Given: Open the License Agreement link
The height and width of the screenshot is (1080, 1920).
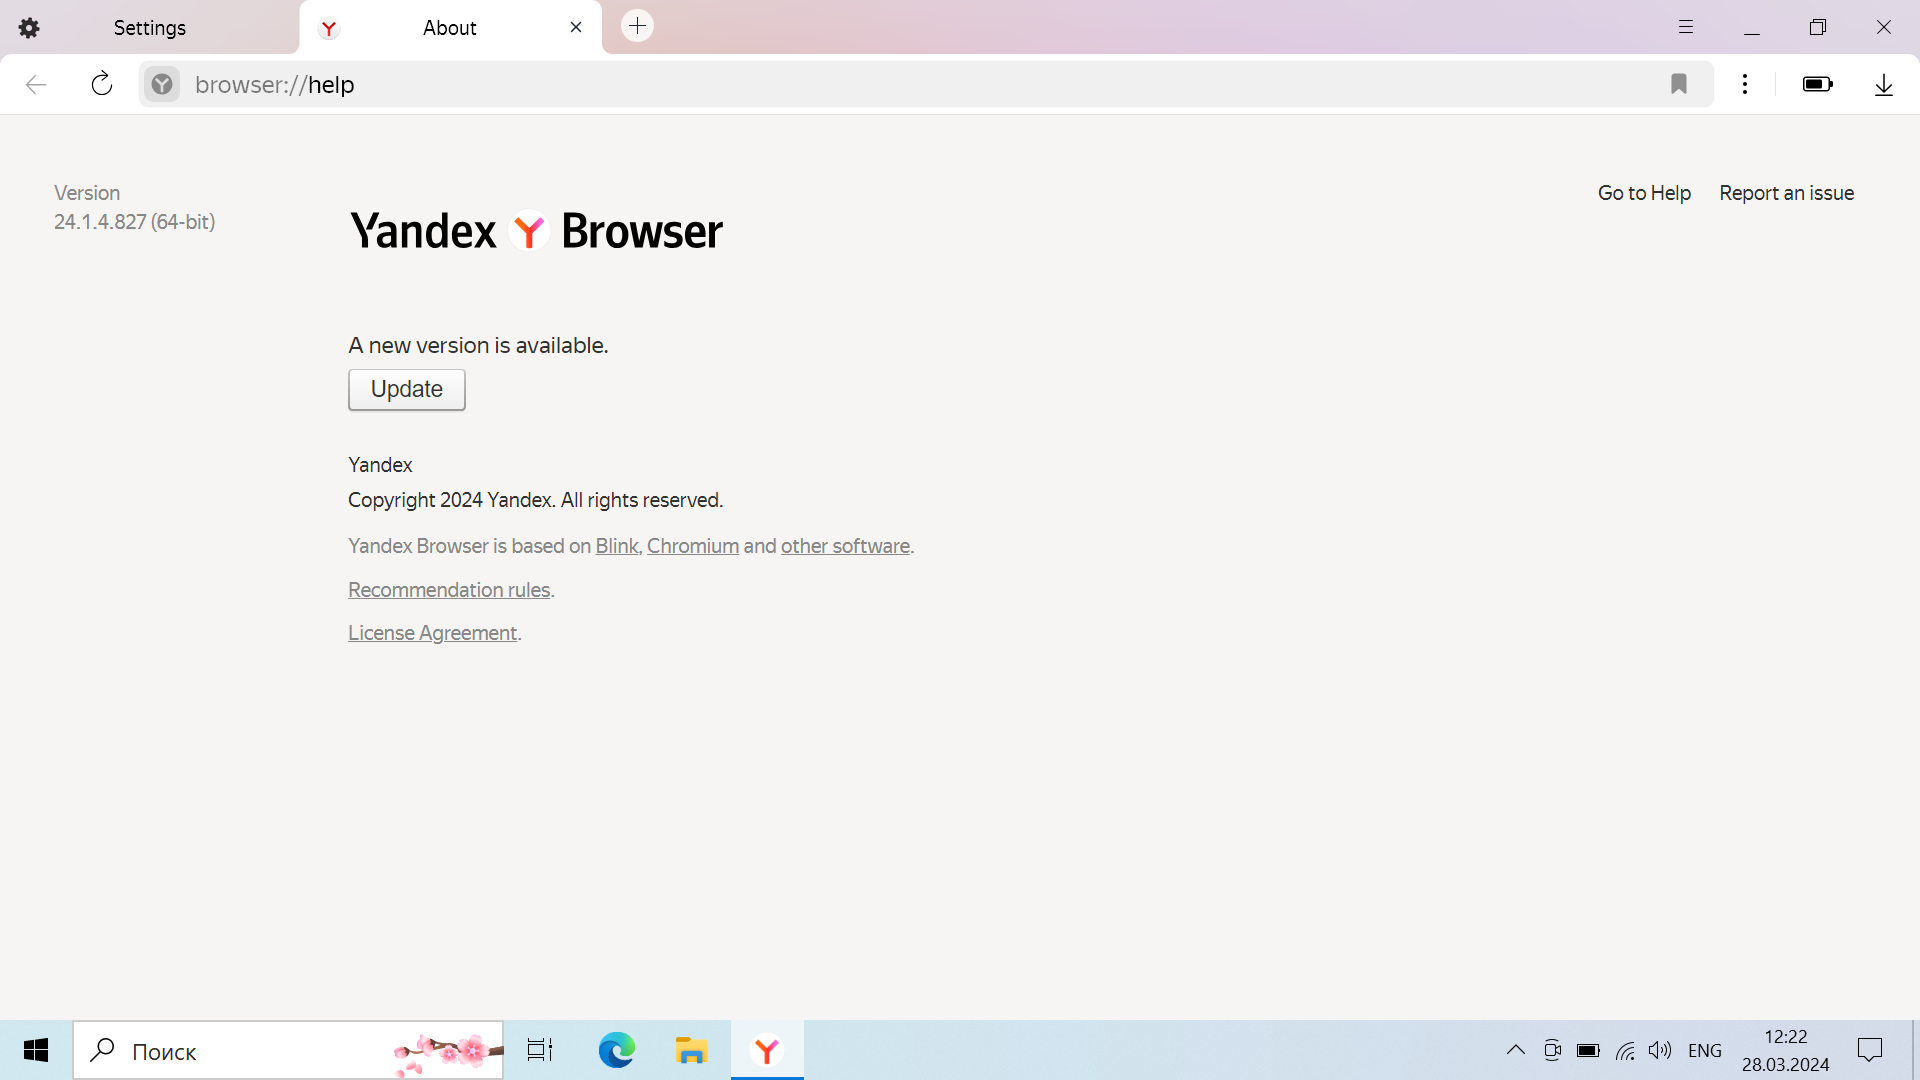Looking at the screenshot, I should click(432, 633).
